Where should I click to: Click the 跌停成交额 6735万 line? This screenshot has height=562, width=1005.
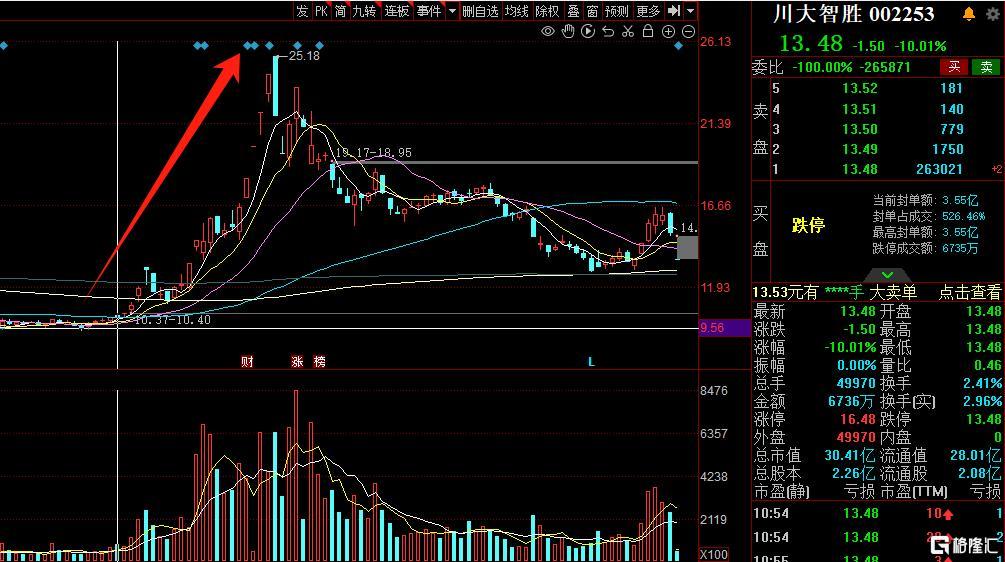point(926,249)
